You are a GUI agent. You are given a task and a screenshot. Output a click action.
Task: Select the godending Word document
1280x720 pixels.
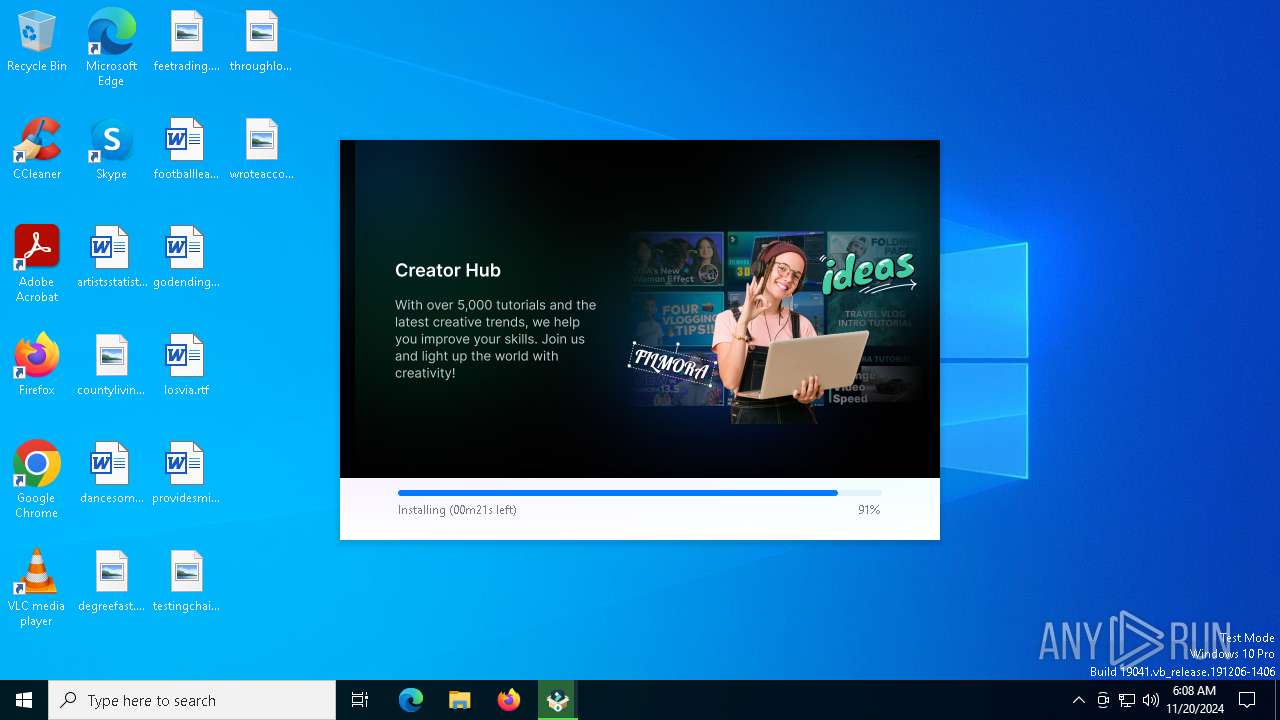pos(186,257)
